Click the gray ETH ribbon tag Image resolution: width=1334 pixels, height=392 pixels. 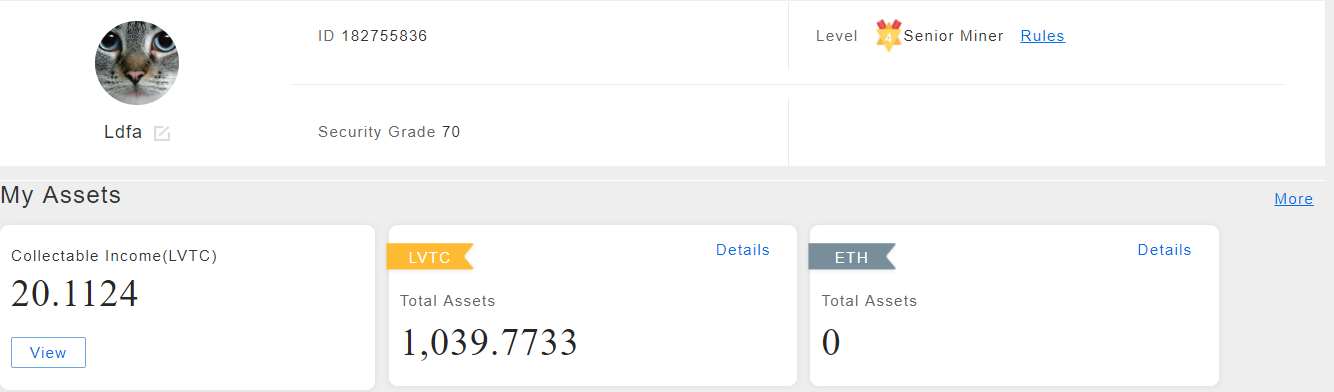(852, 257)
